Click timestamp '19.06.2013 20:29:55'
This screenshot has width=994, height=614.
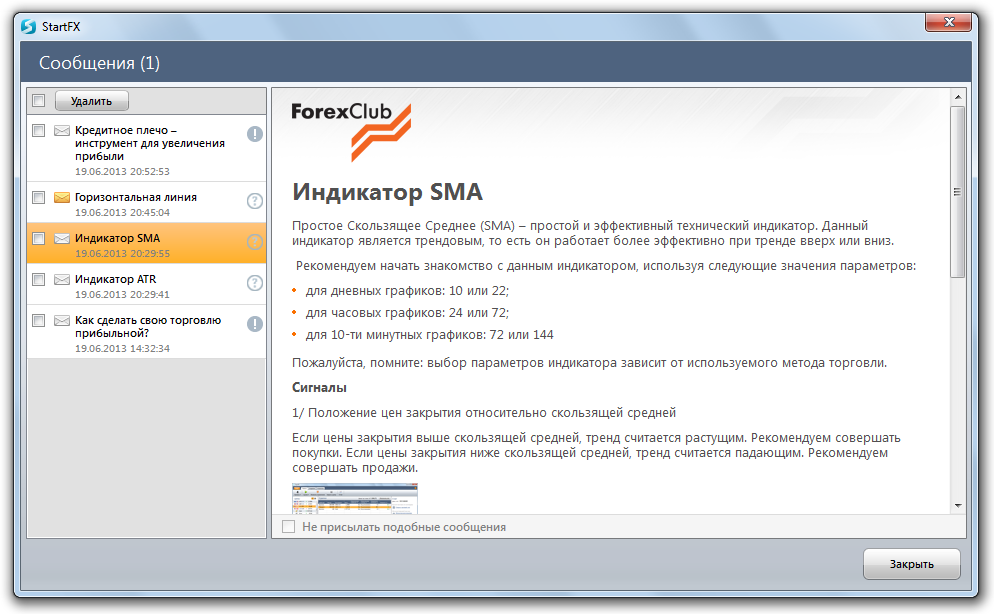coord(122,253)
